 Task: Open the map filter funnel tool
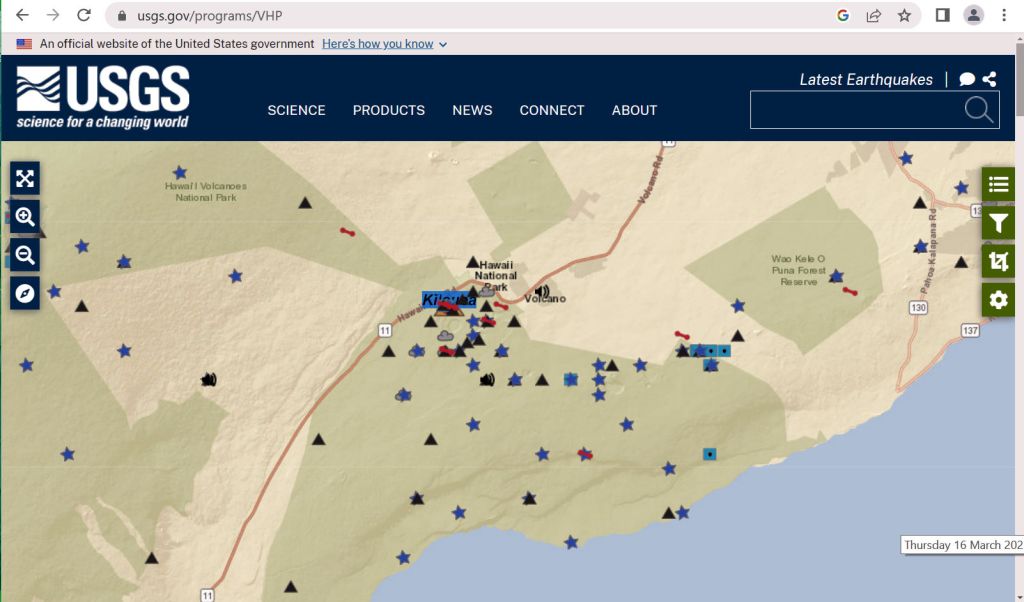pos(998,222)
